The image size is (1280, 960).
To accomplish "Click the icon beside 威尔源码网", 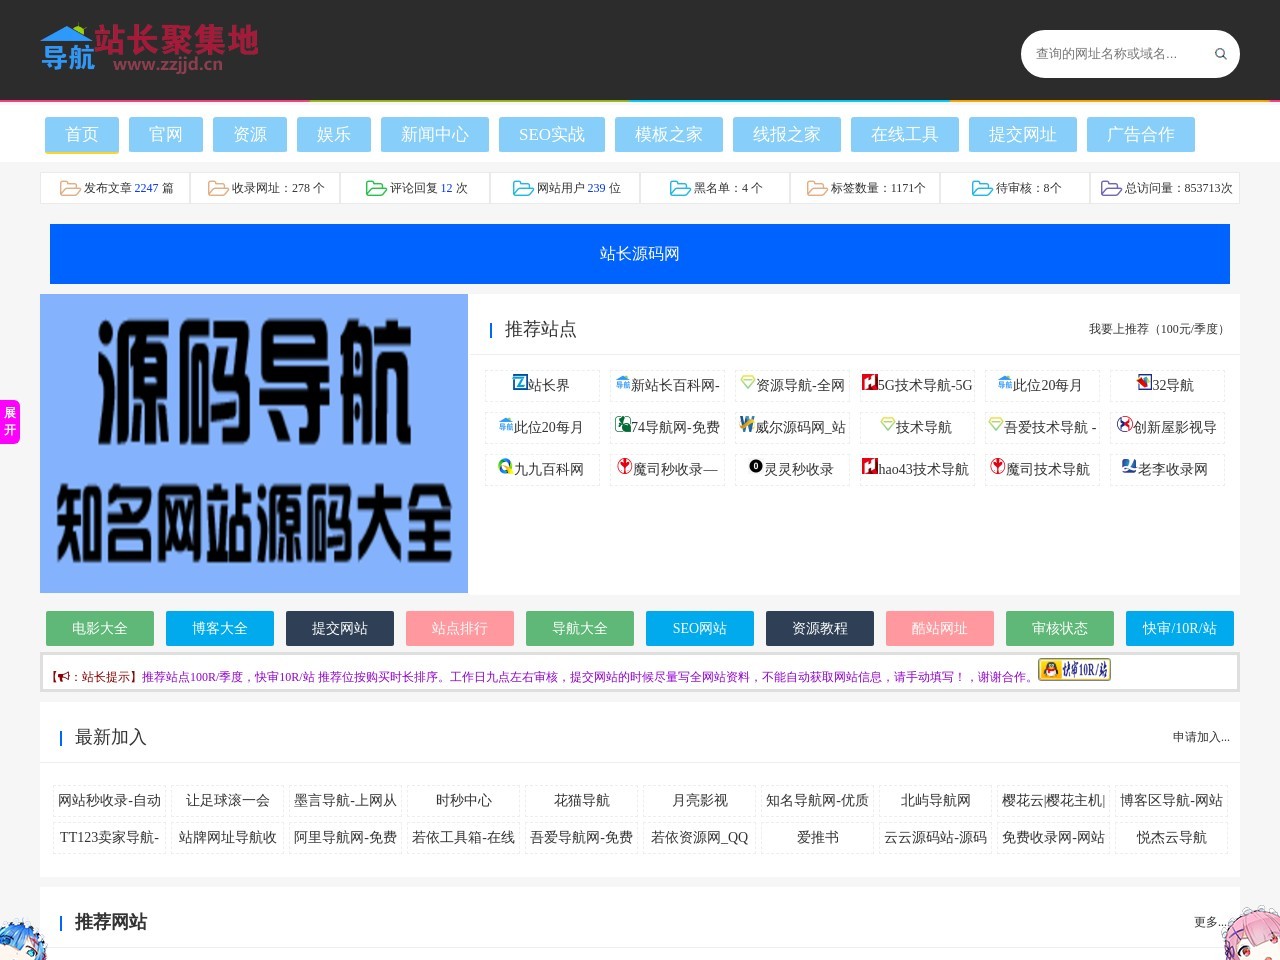I will pos(746,424).
